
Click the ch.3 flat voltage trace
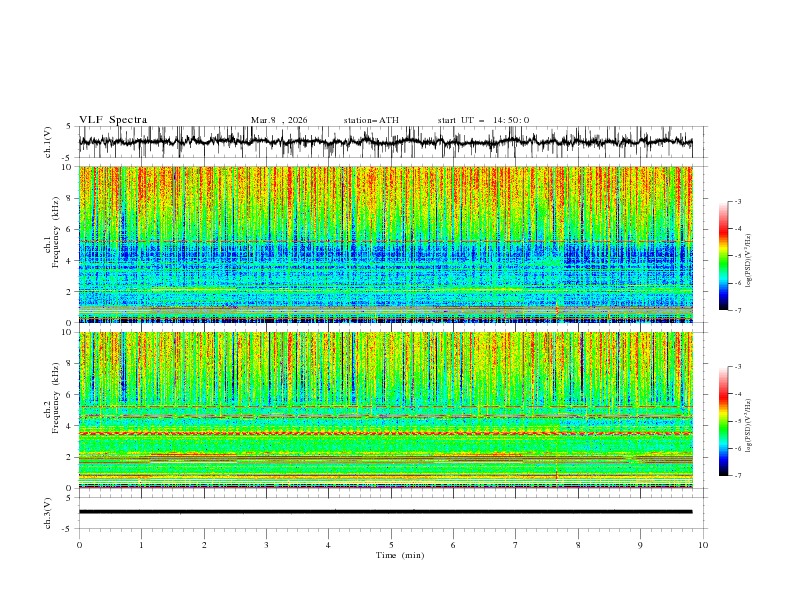385,512
